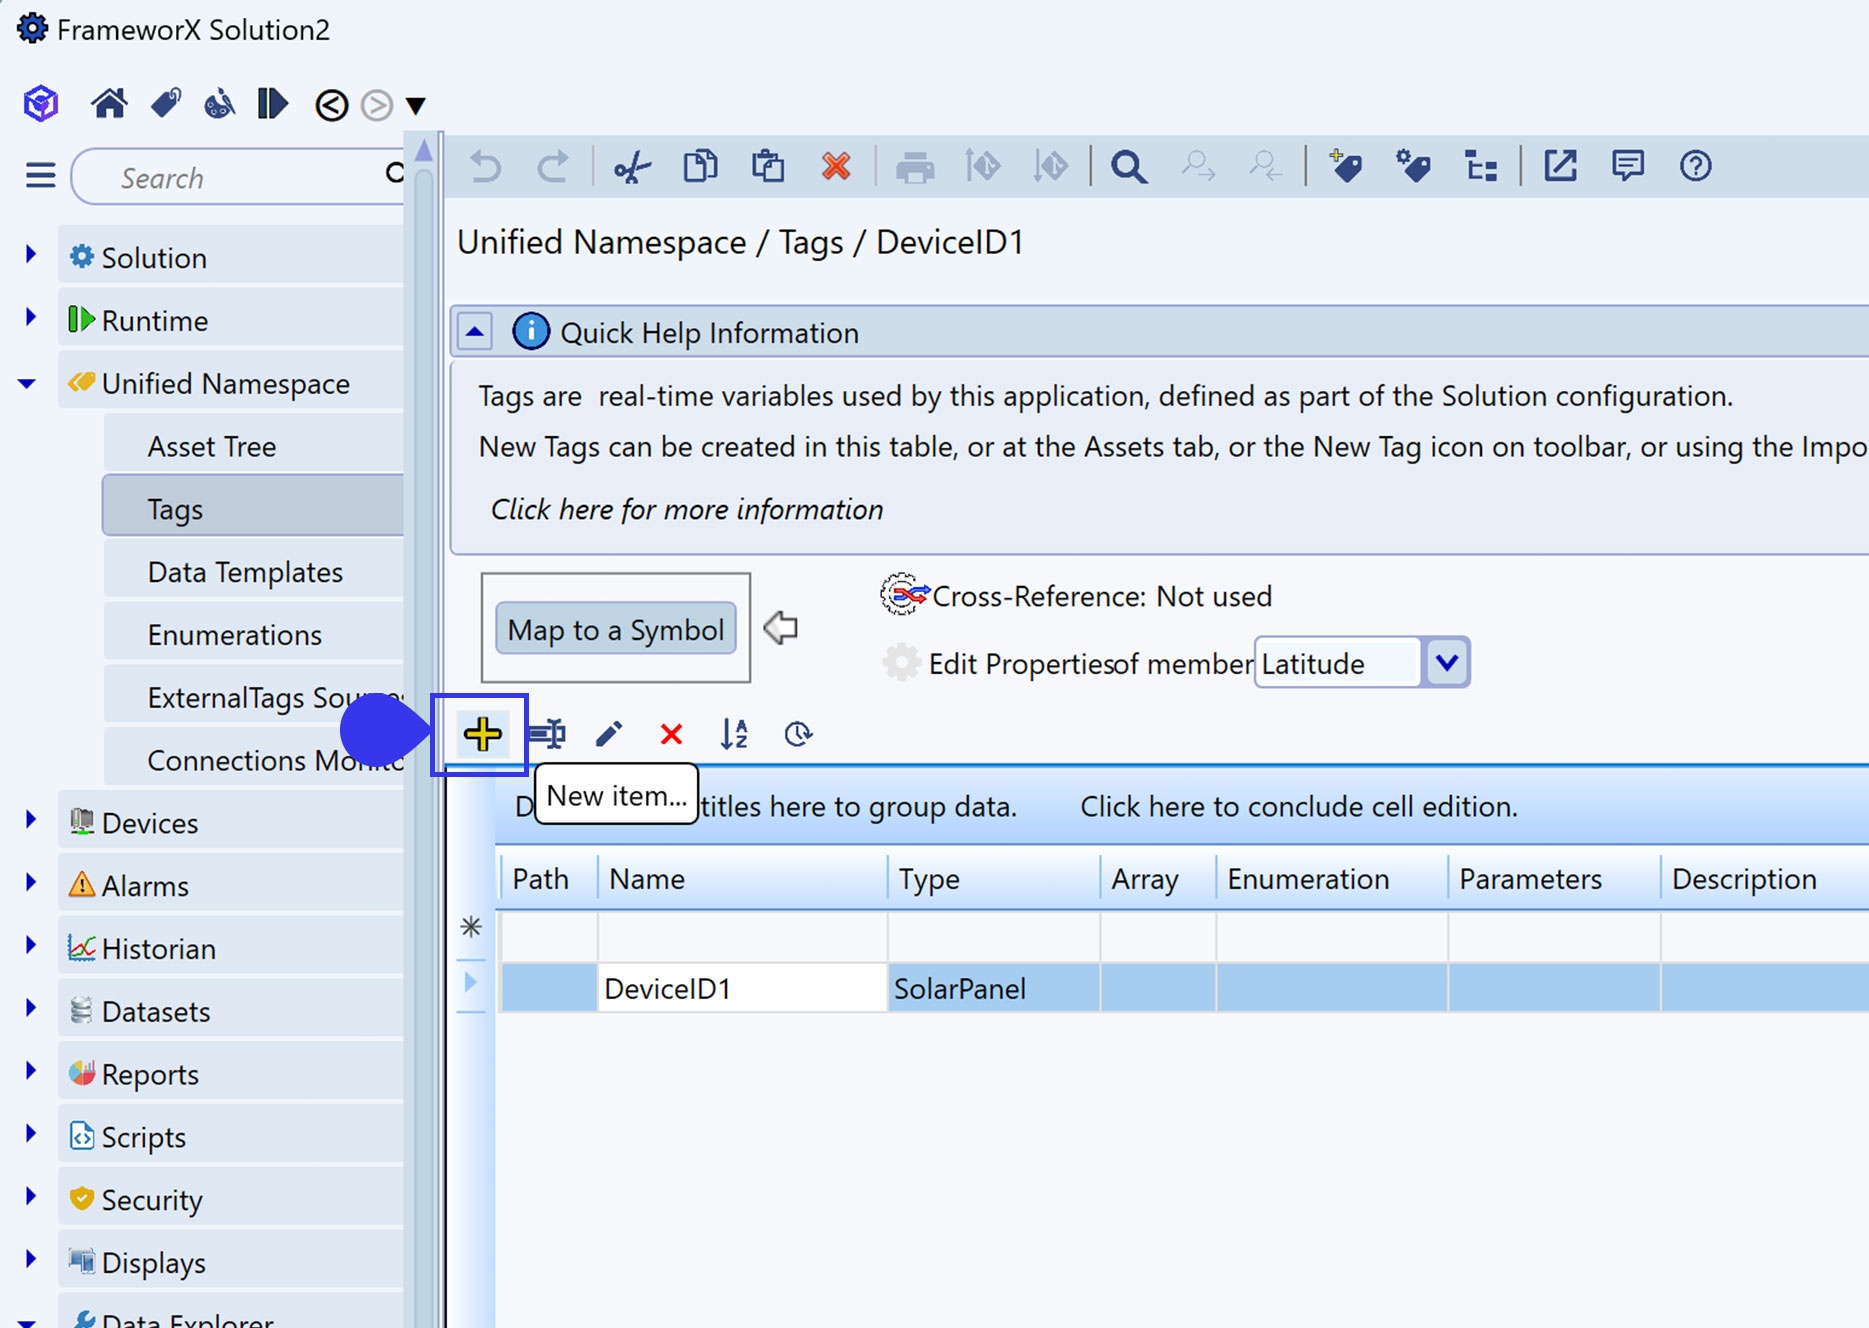The height and width of the screenshot is (1328, 1869).
Task: Click 'Click here to conclude cell edition'
Action: coord(1299,806)
